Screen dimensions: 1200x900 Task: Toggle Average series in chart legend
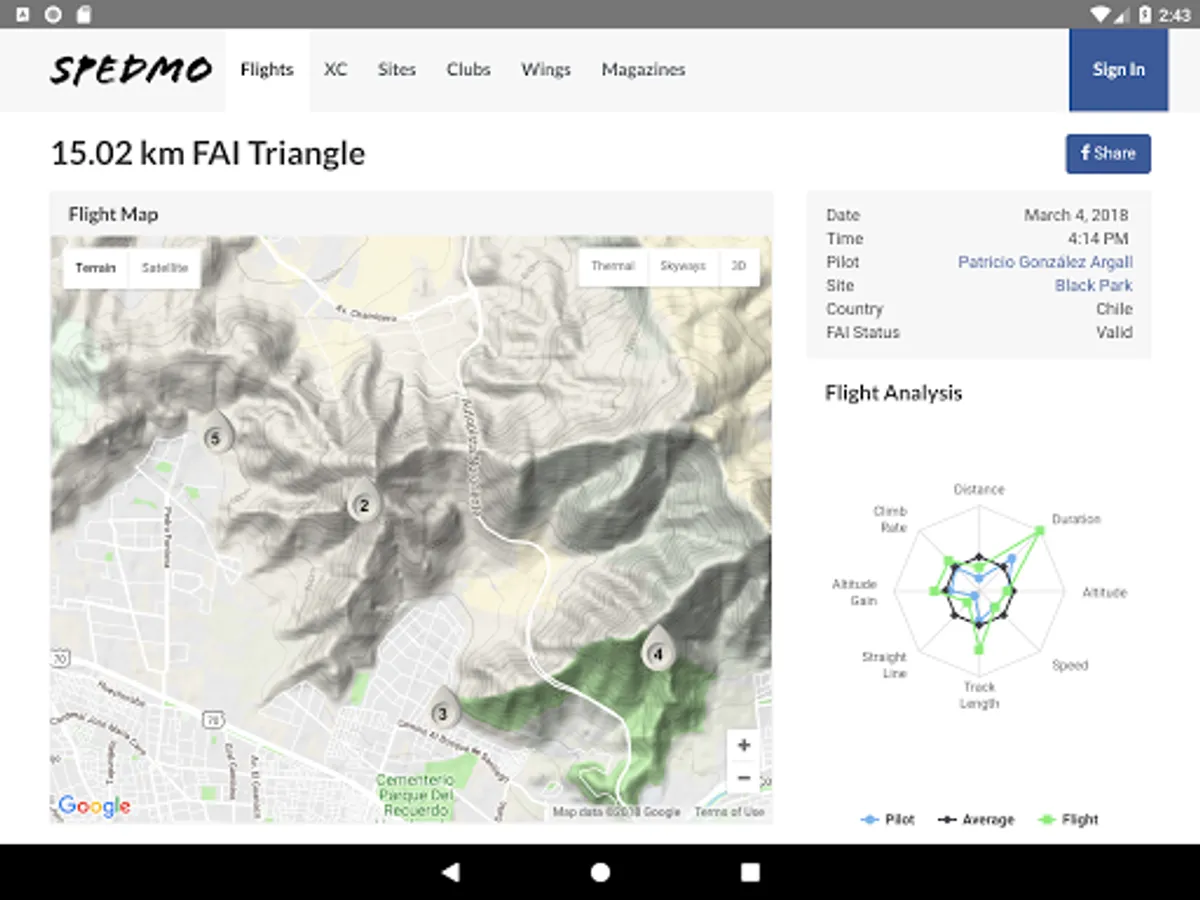tap(976, 820)
